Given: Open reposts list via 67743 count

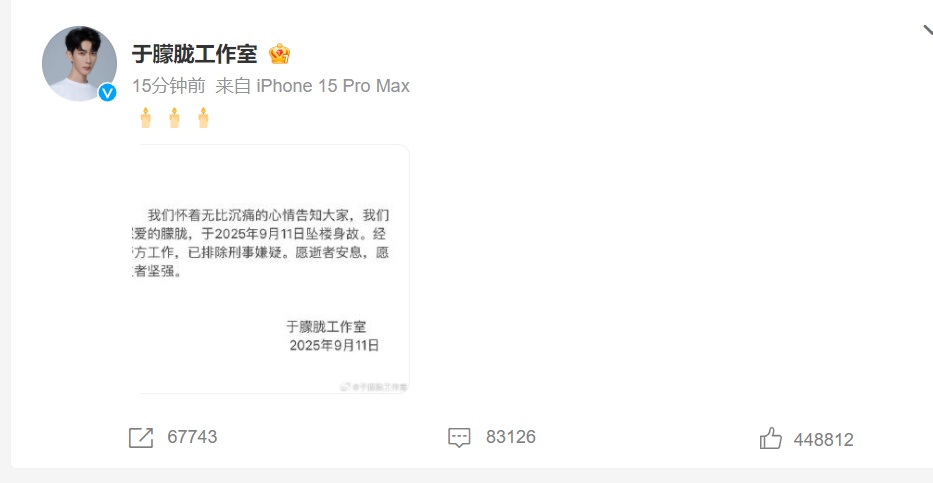Looking at the screenshot, I should click(192, 437).
